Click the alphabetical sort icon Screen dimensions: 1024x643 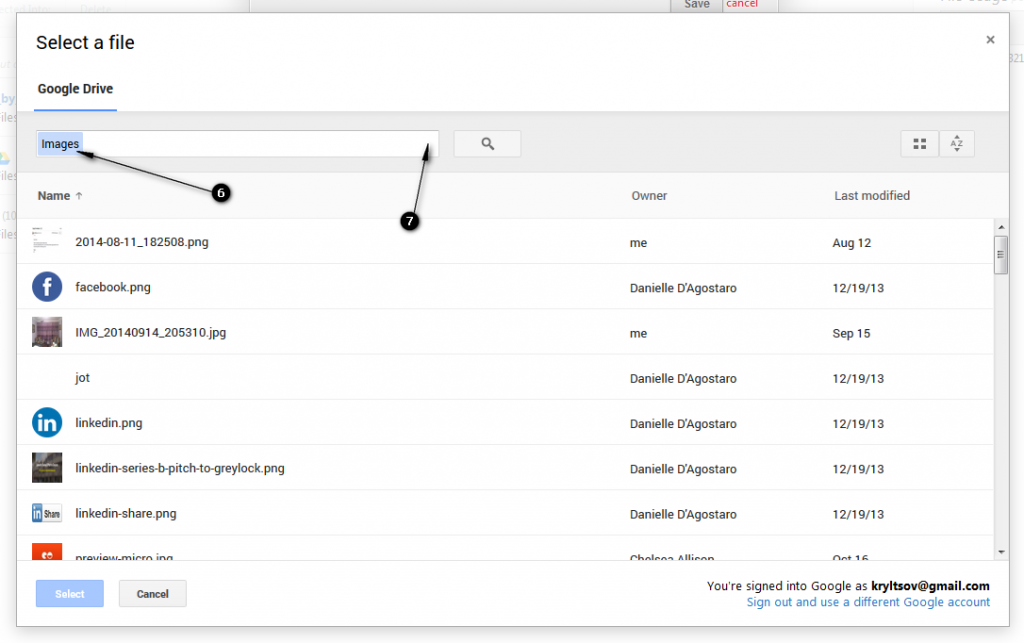point(956,143)
